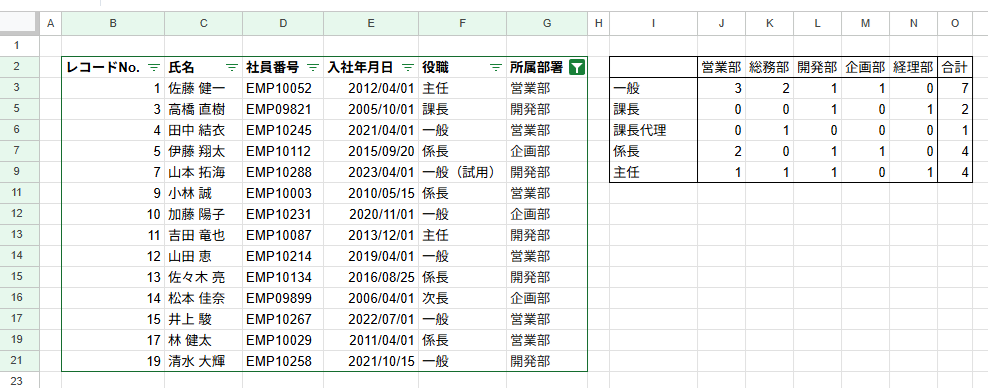Click 合計 header in summary table

pos(955,67)
